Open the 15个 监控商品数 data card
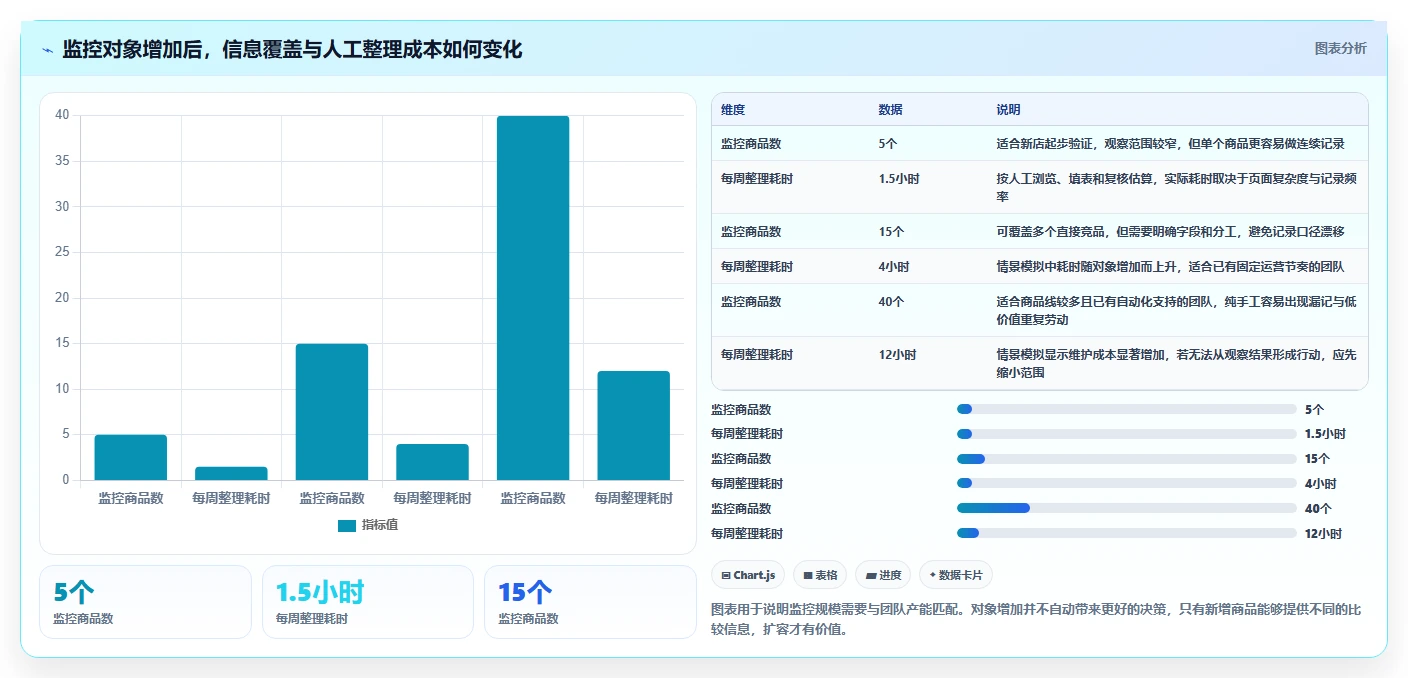The image size is (1408, 678). (589, 602)
